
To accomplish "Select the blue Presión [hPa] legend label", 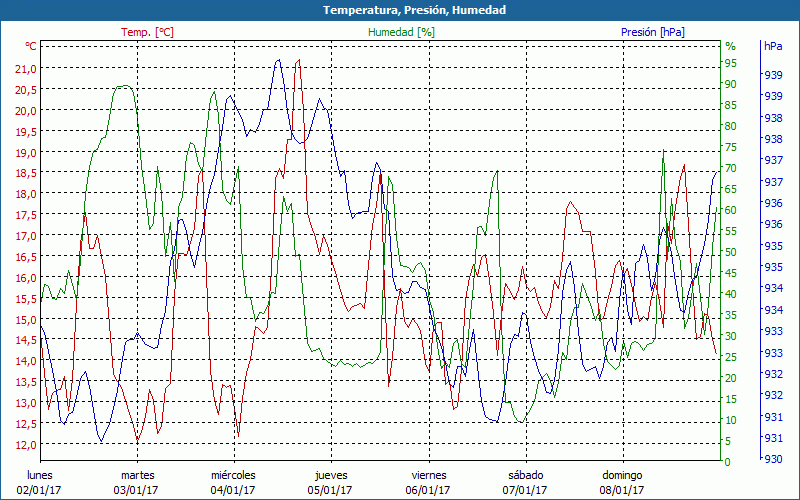I will pyautogui.click(x=653, y=32).
